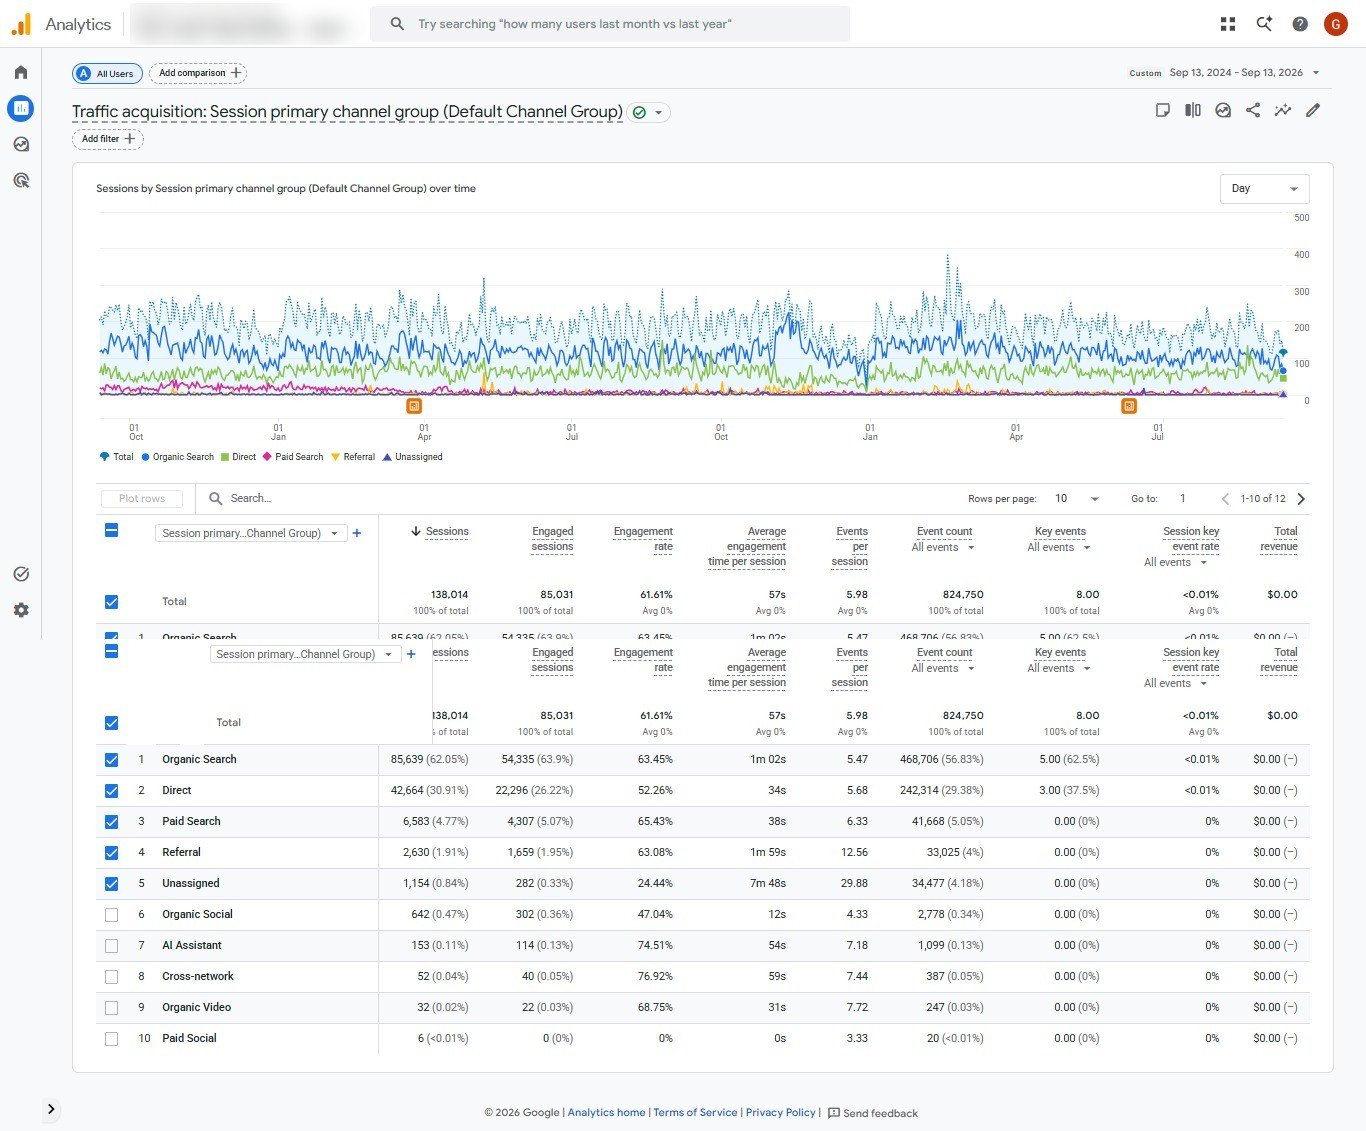Open the help question mark icon
The image size is (1366, 1131).
coord(1300,24)
